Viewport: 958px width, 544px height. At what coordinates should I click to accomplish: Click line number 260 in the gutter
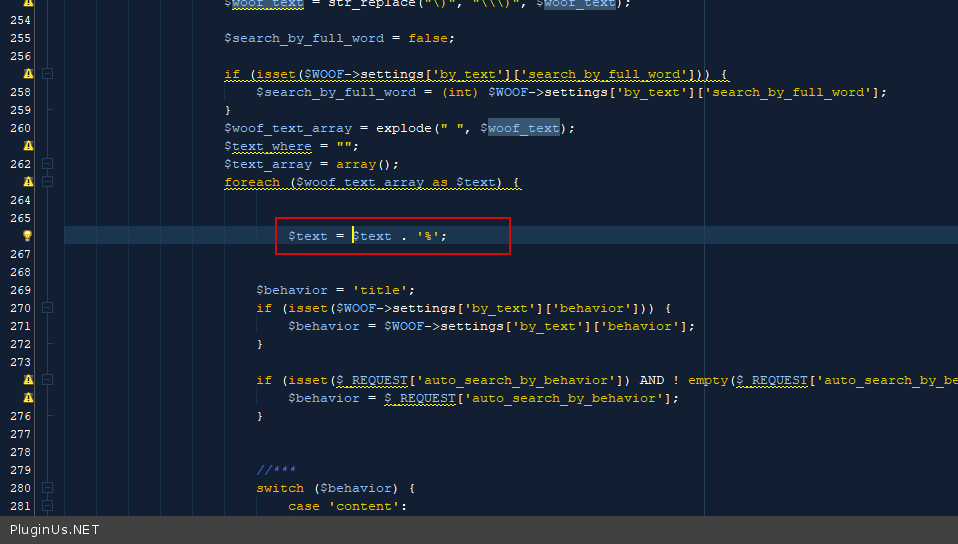click(20, 128)
